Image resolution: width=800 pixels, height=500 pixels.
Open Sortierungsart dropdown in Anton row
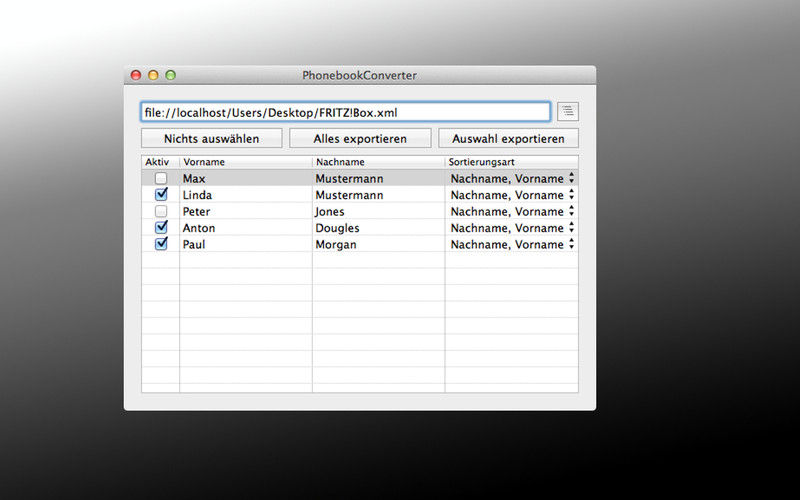point(512,228)
